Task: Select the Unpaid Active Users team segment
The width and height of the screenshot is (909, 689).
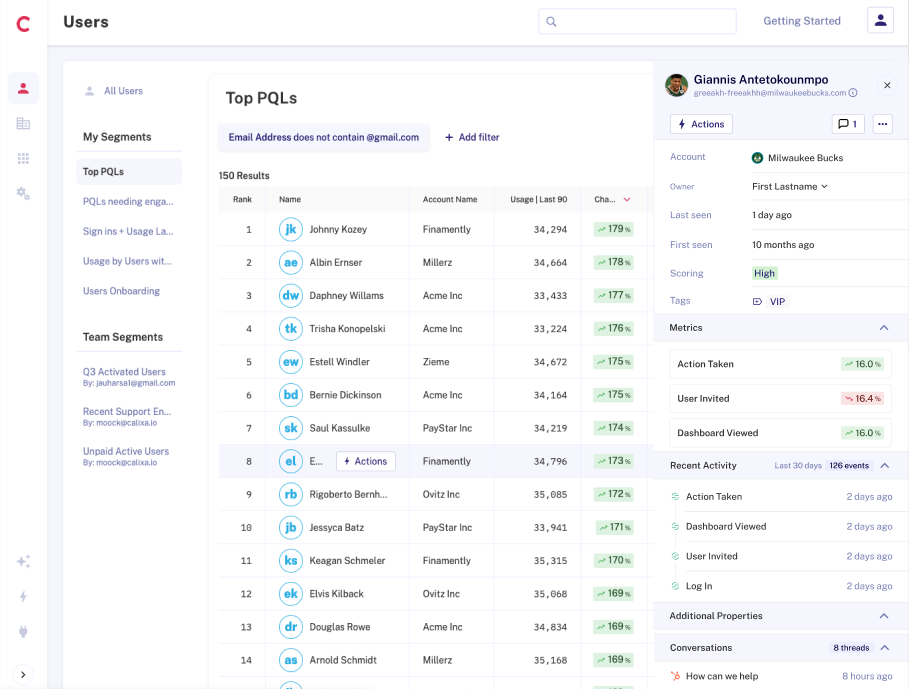Action: (126, 451)
